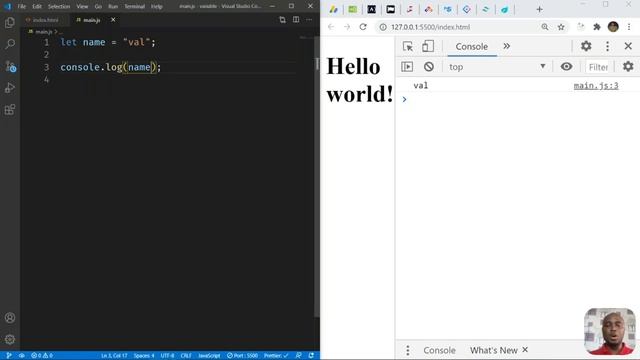Switch to the index.html editor tab
This screenshot has width=640, height=360.
click(42, 20)
